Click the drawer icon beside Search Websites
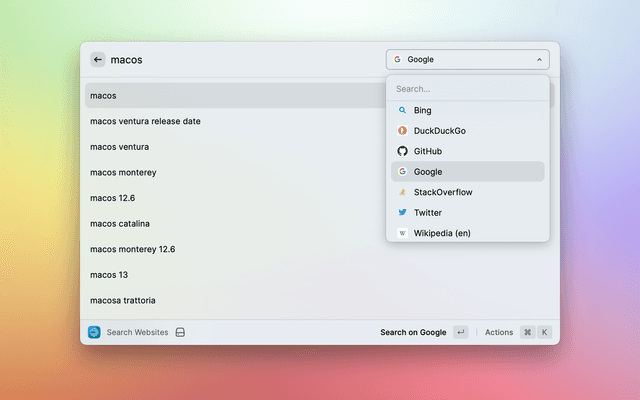The image size is (640, 400). pyautogui.click(x=180, y=332)
